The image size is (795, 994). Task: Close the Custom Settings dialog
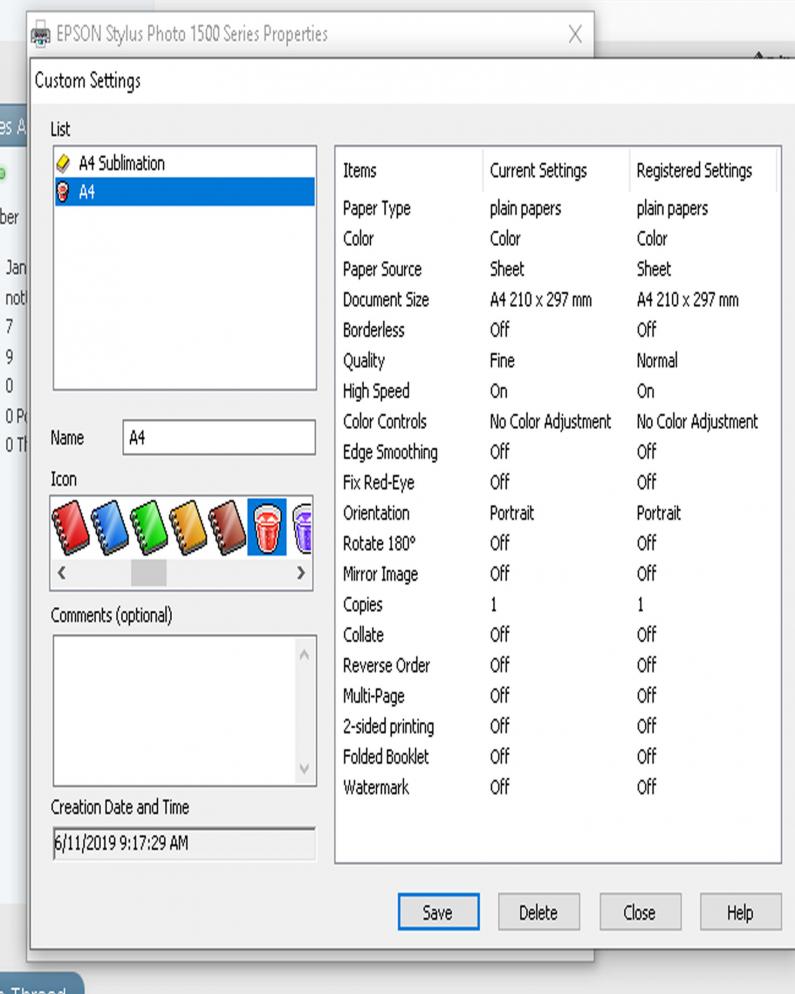tap(640, 912)
